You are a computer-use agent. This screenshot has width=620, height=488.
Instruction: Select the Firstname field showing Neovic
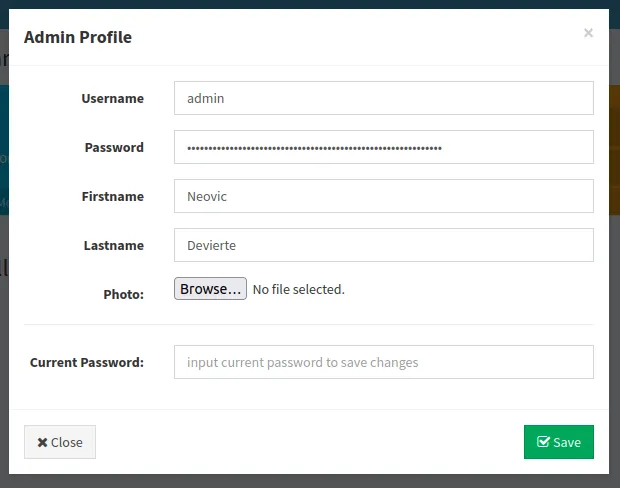[x=383, y=196]
